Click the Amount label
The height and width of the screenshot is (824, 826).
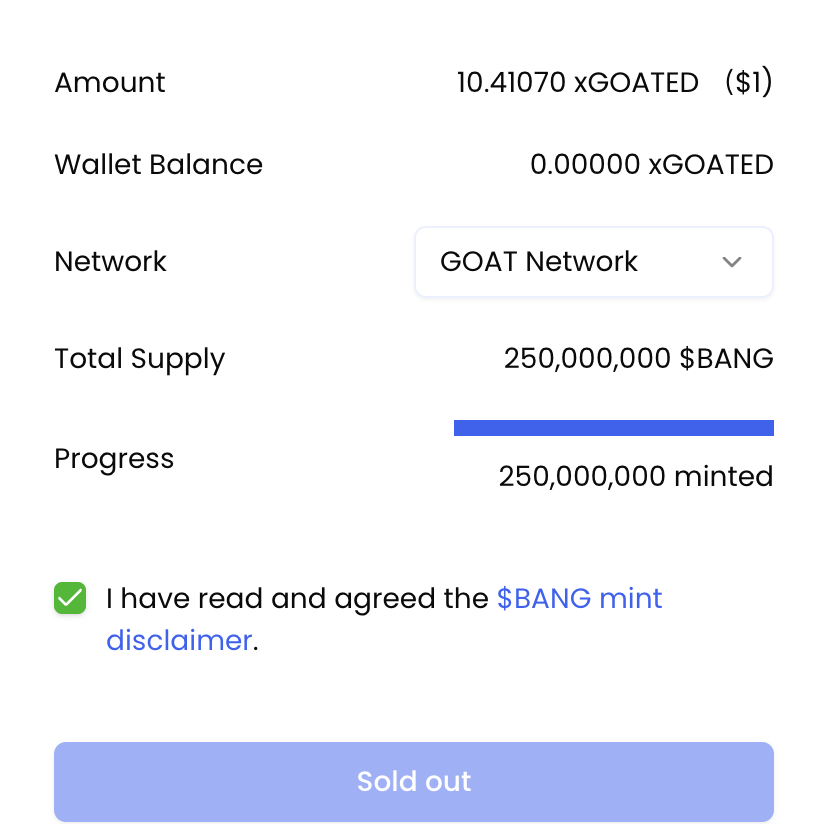pos(110,82)
